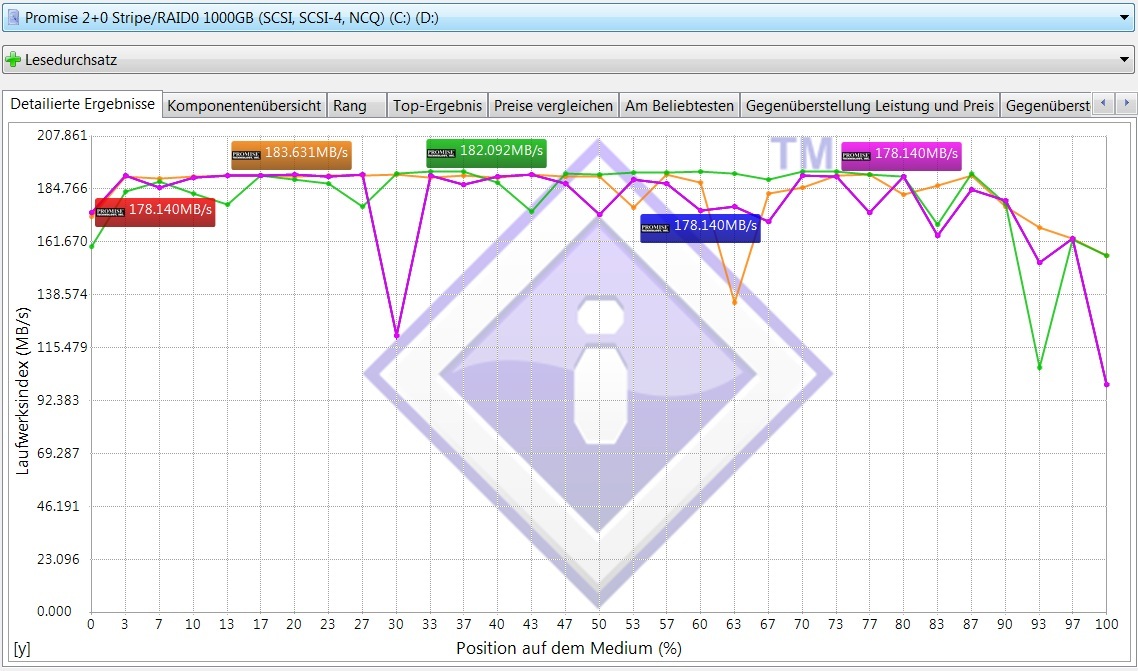This screenshot has width=1138, height=671.
Task: Switch to the Detailierte Ergebnisse tab
Action: point(82,104)
